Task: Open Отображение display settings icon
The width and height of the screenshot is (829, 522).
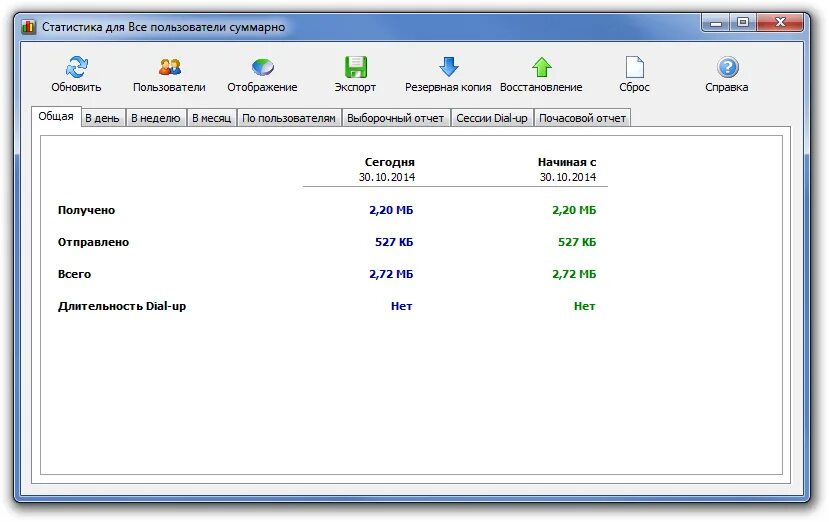Action: 262,67
